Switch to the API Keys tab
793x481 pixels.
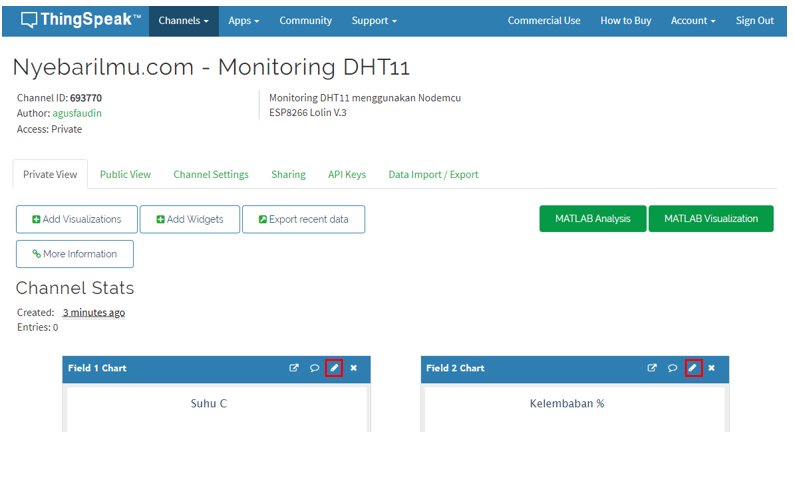tap(347, 174)
